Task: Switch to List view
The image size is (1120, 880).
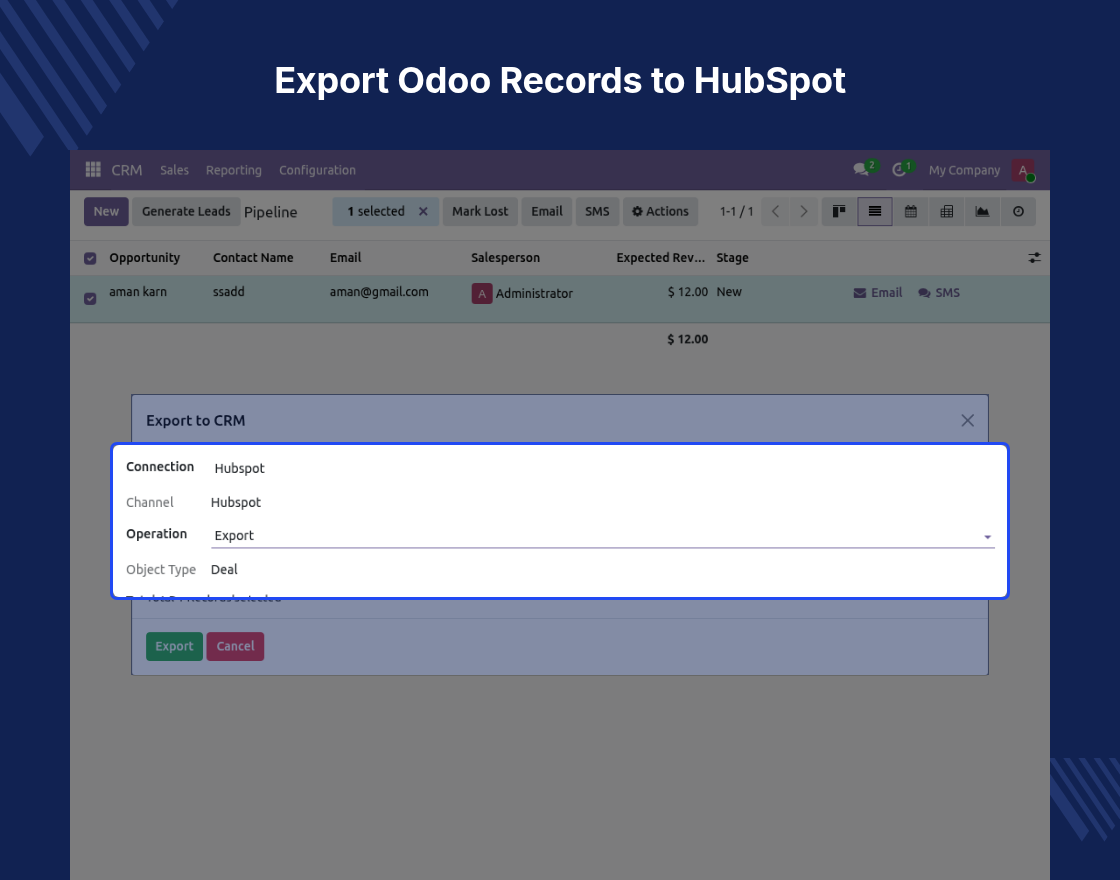Action: click(x=875, y=211)
